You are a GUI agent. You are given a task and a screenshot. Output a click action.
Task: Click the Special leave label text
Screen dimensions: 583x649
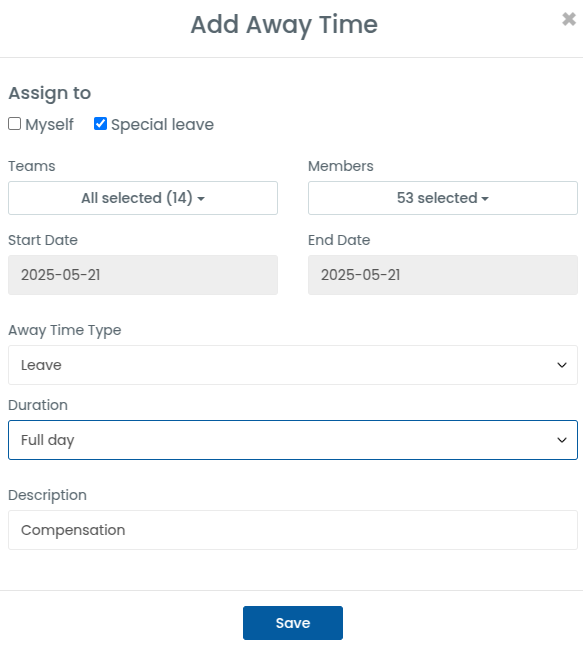tap(162, 125)
